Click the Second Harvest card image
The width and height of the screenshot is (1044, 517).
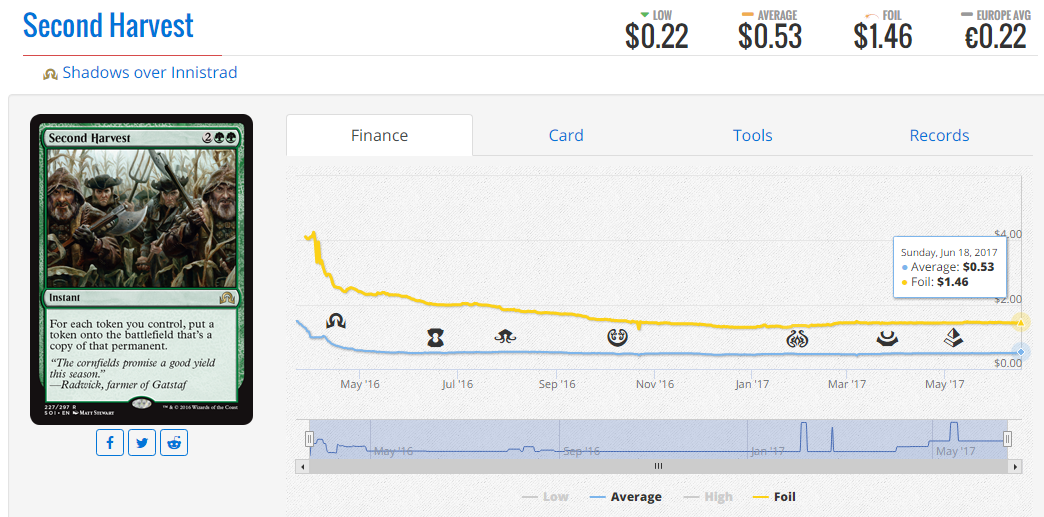[141, 269]
